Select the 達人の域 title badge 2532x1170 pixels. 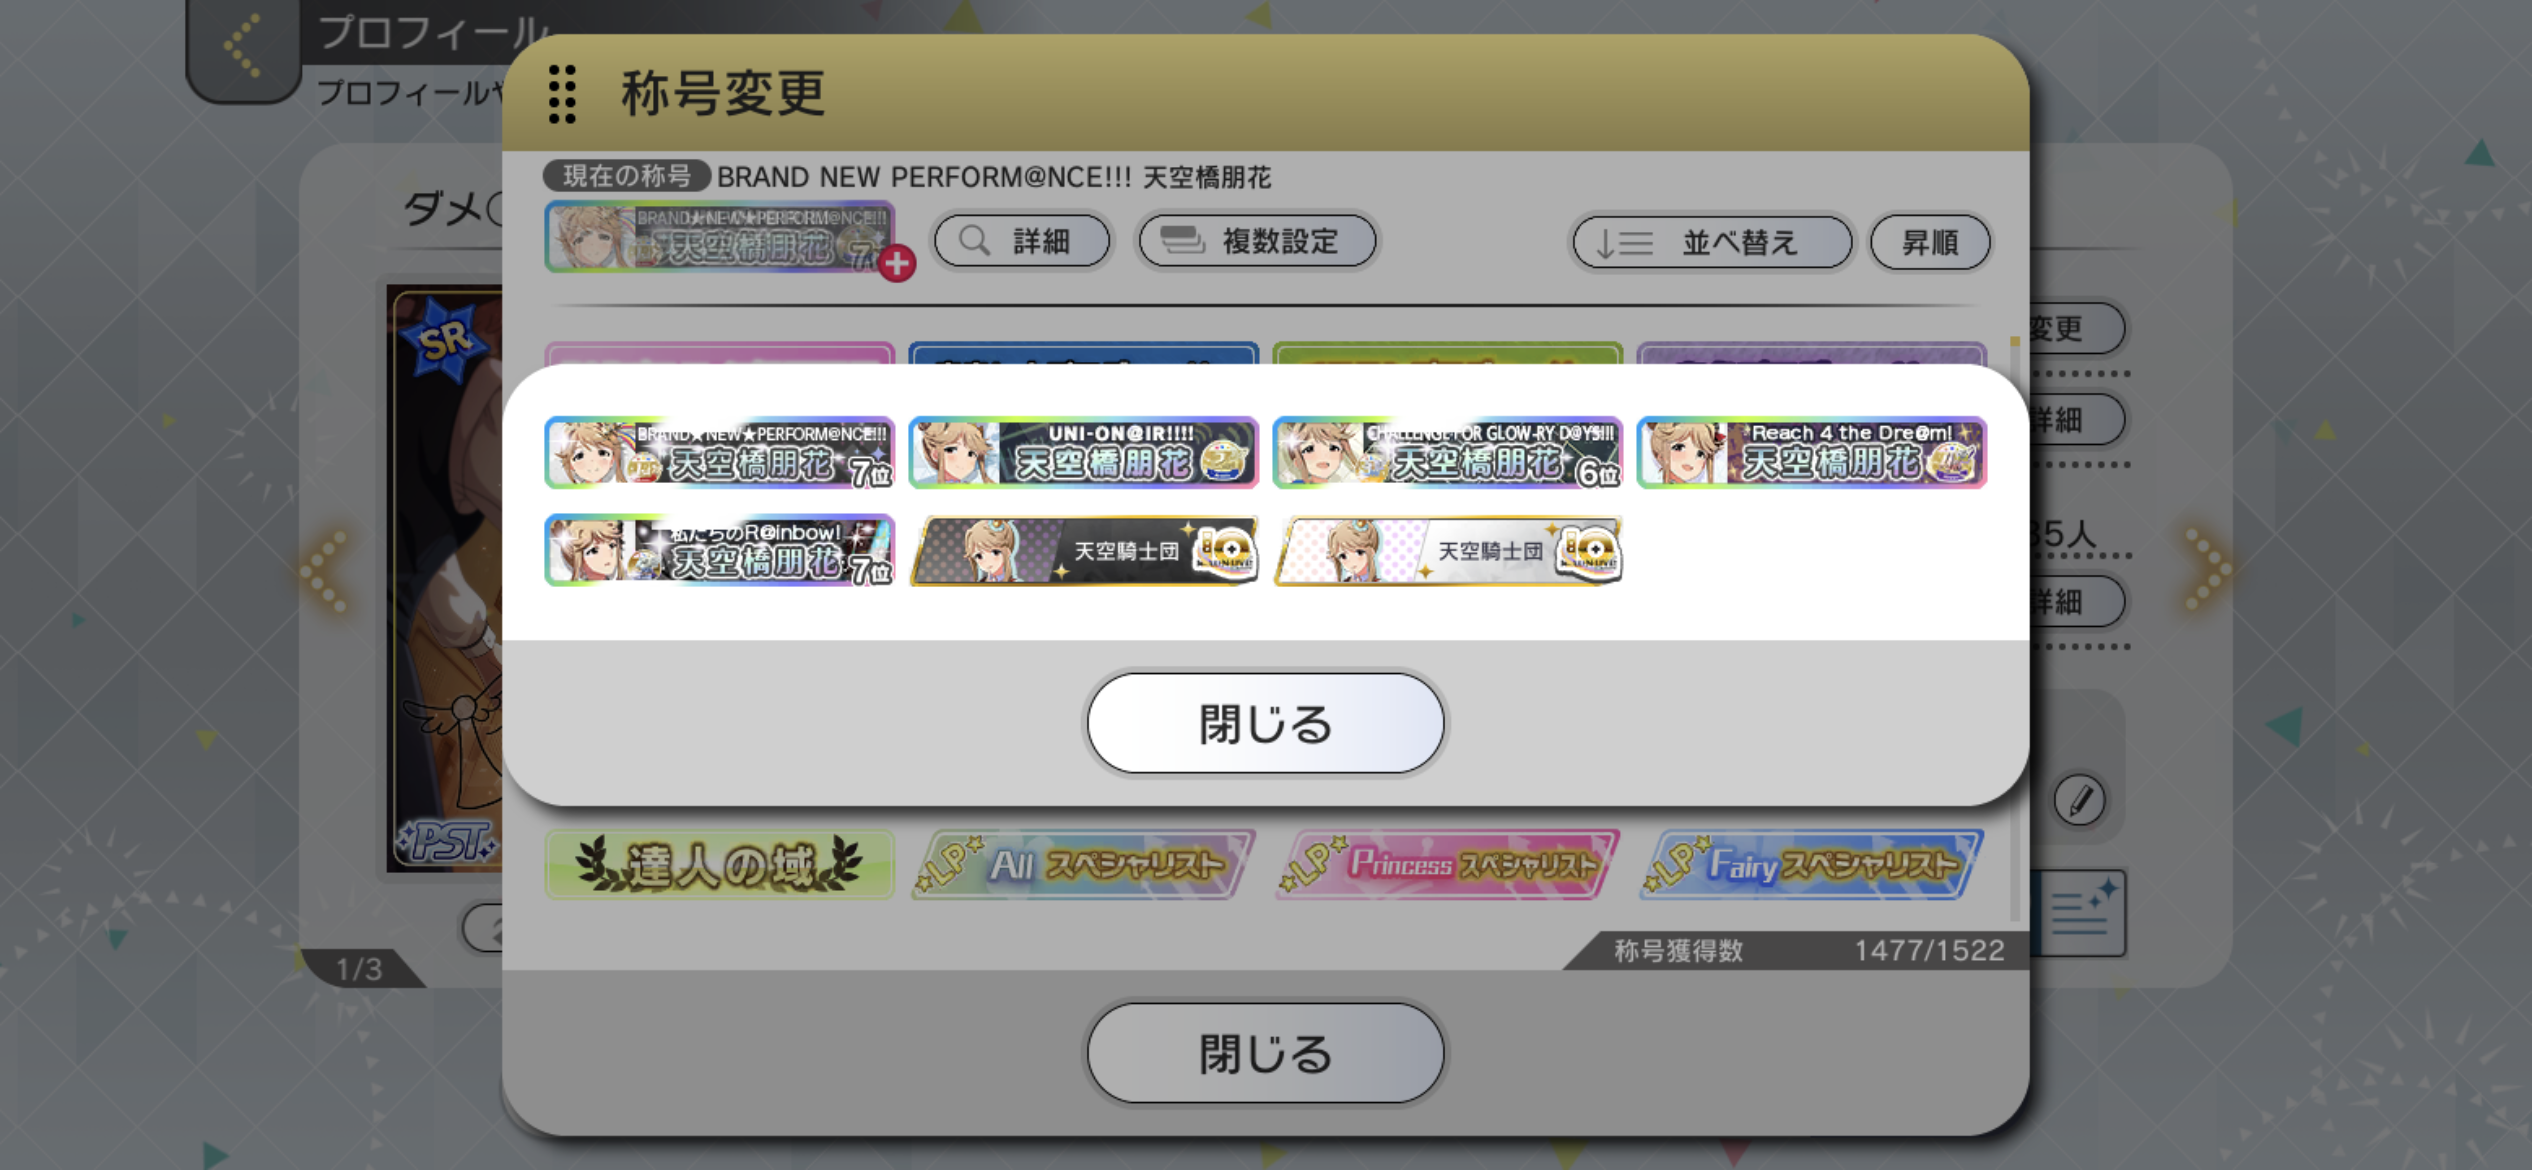(719, 865)
